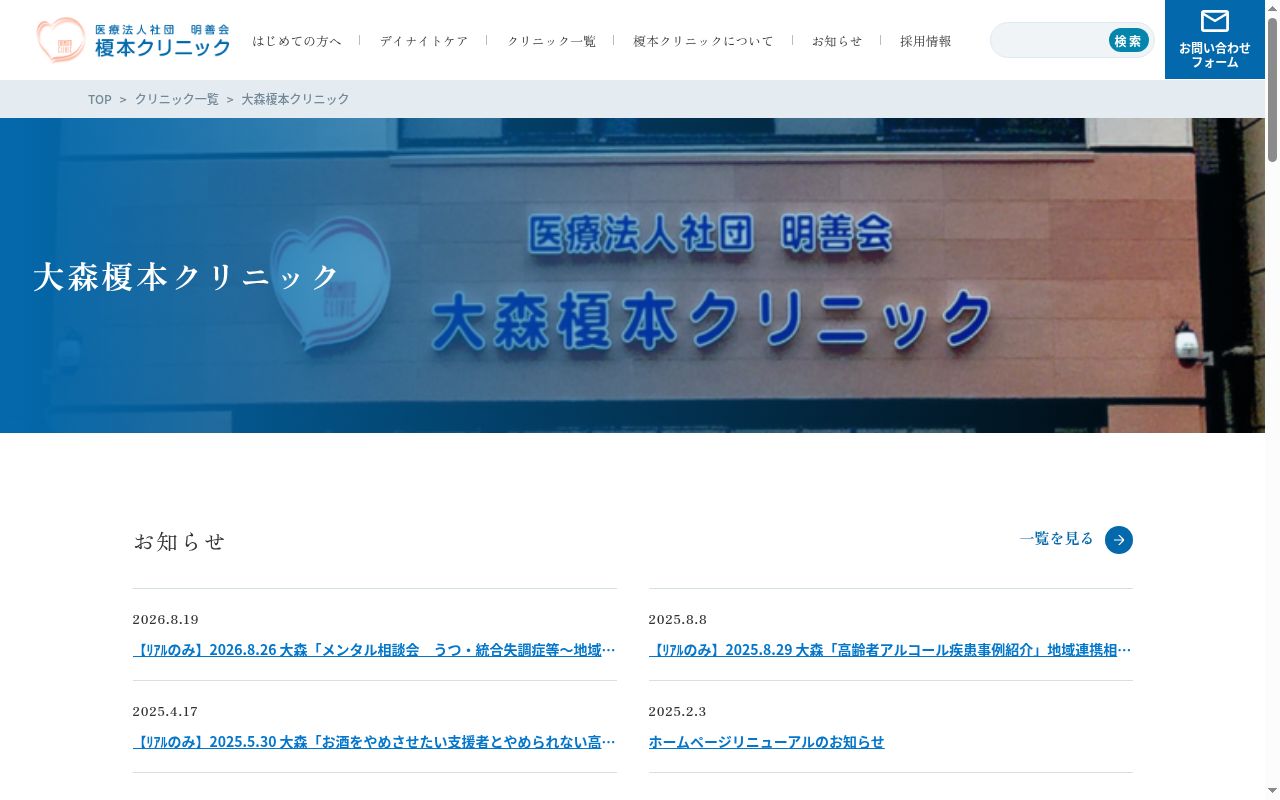Open 榎本クリニックについて menu item
This screenshot has width=1280, height=800.
point(704,41)
